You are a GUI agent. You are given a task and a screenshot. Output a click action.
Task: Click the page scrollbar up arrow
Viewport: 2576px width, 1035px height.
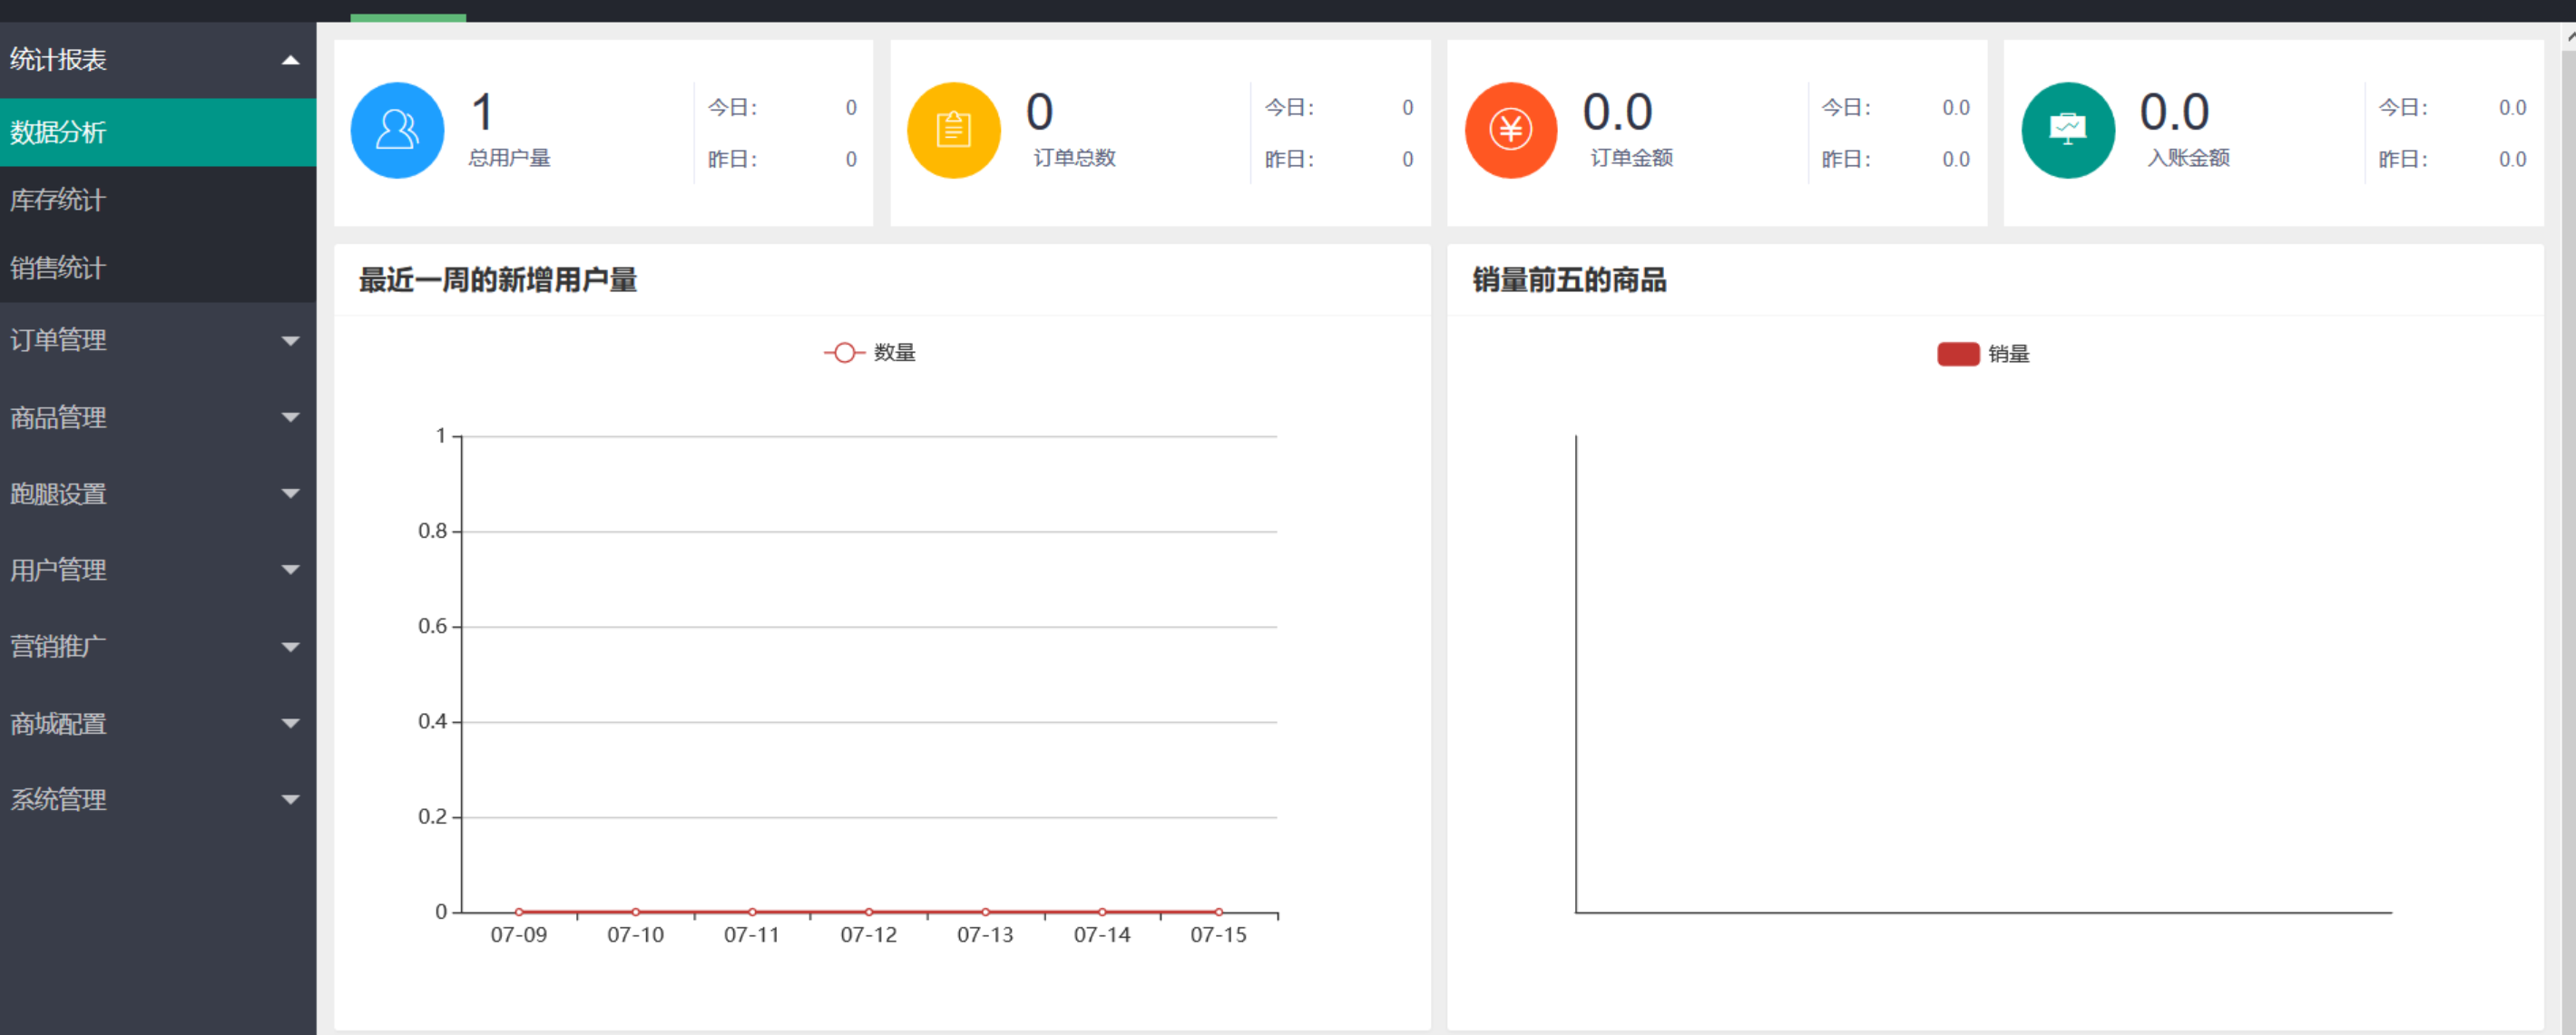(2568, 35)
